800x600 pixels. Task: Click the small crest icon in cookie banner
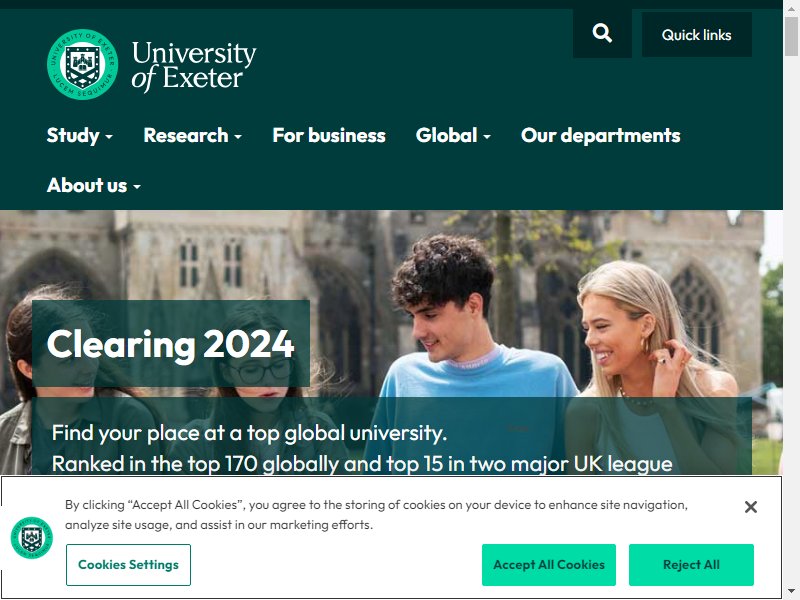[x=32, y=537]
